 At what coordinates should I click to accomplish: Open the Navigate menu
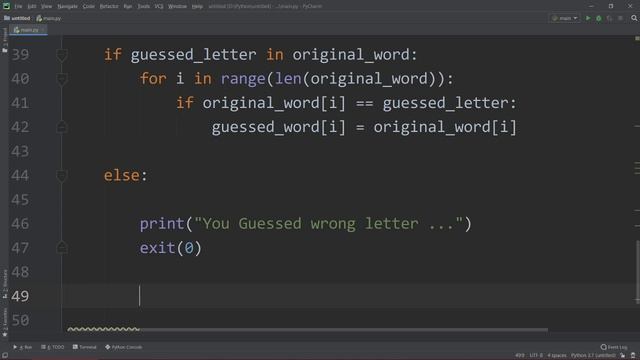point(68,6)
